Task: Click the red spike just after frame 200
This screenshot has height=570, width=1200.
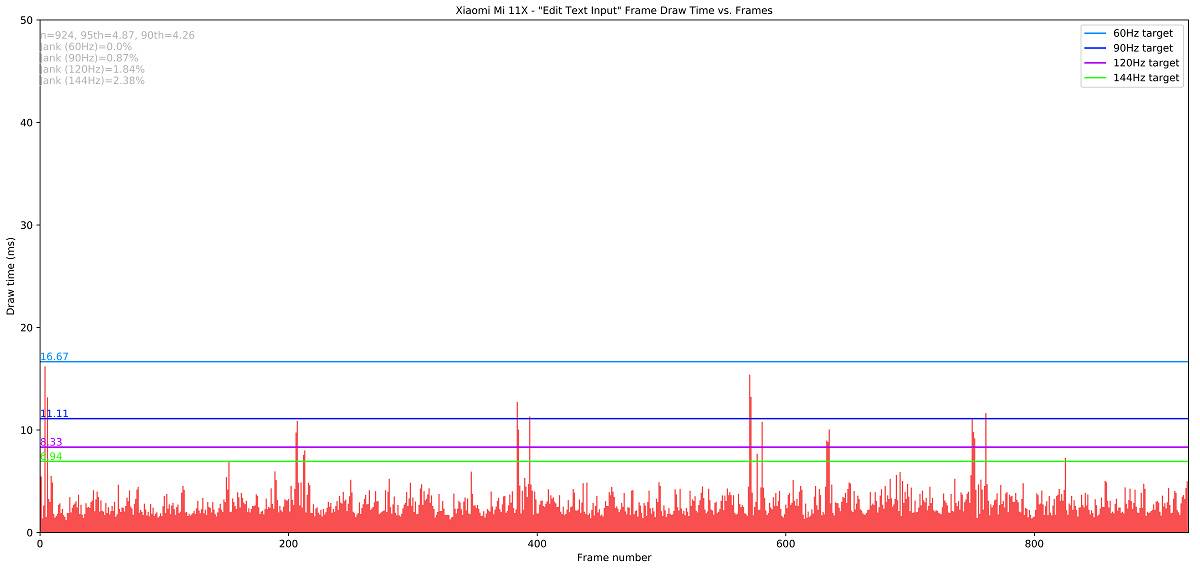Action: tap(297, 477)
